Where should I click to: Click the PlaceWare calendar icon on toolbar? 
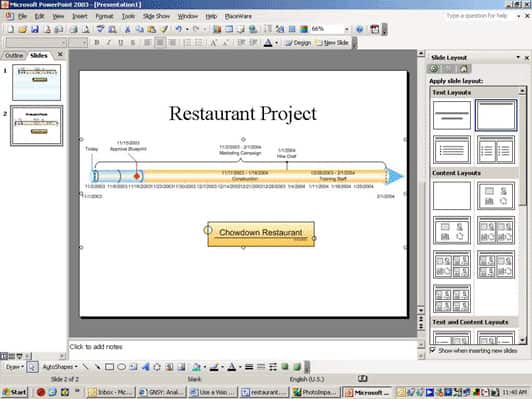pyautogui.click(x=375, y=29)
